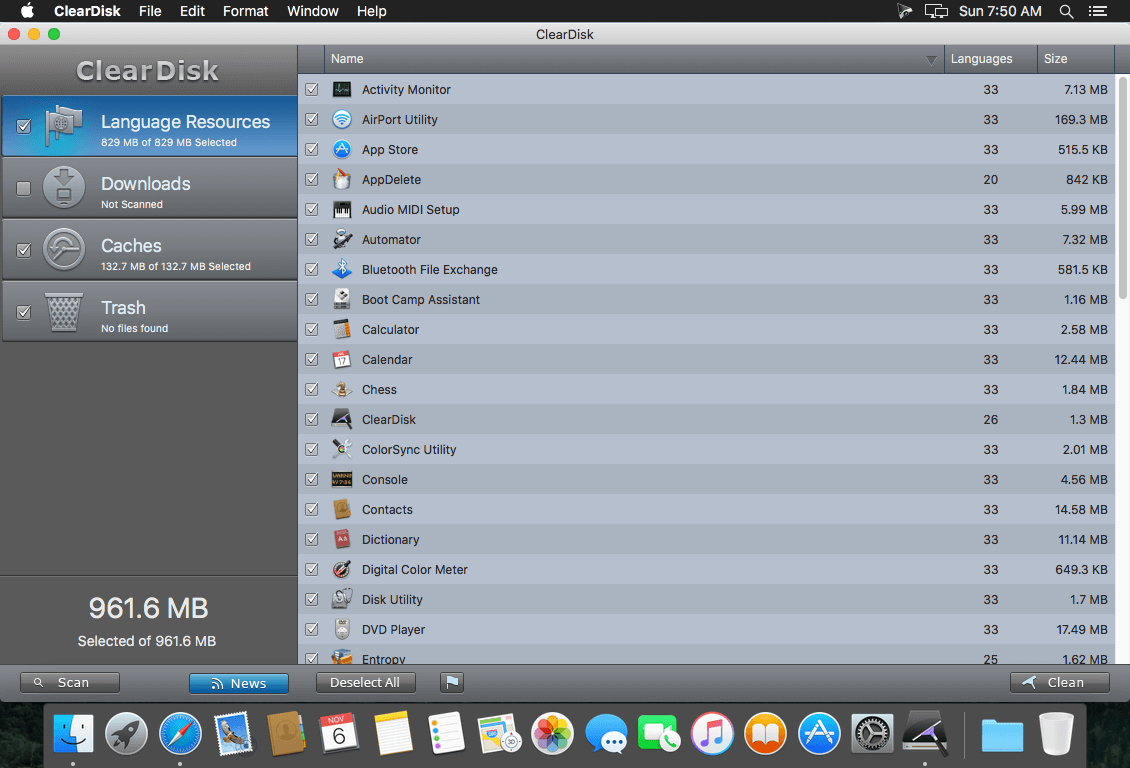Click the Disk Utility stethoscope icon

point(342,599)
